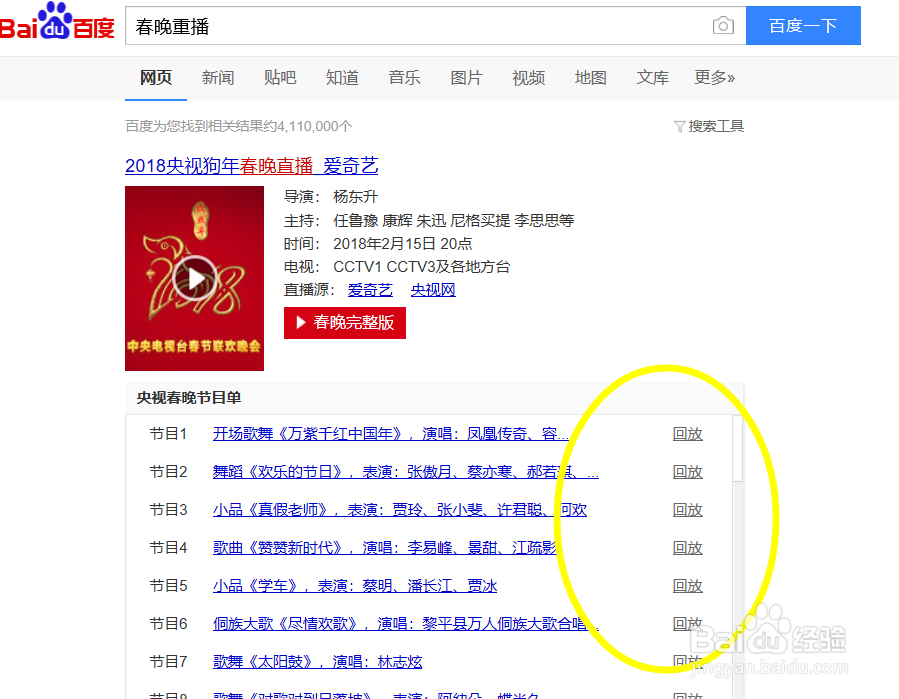The height and width of the screenshot is (699, 899).
Task: Switch to the 图片 tab
Action: pos(466,77)
